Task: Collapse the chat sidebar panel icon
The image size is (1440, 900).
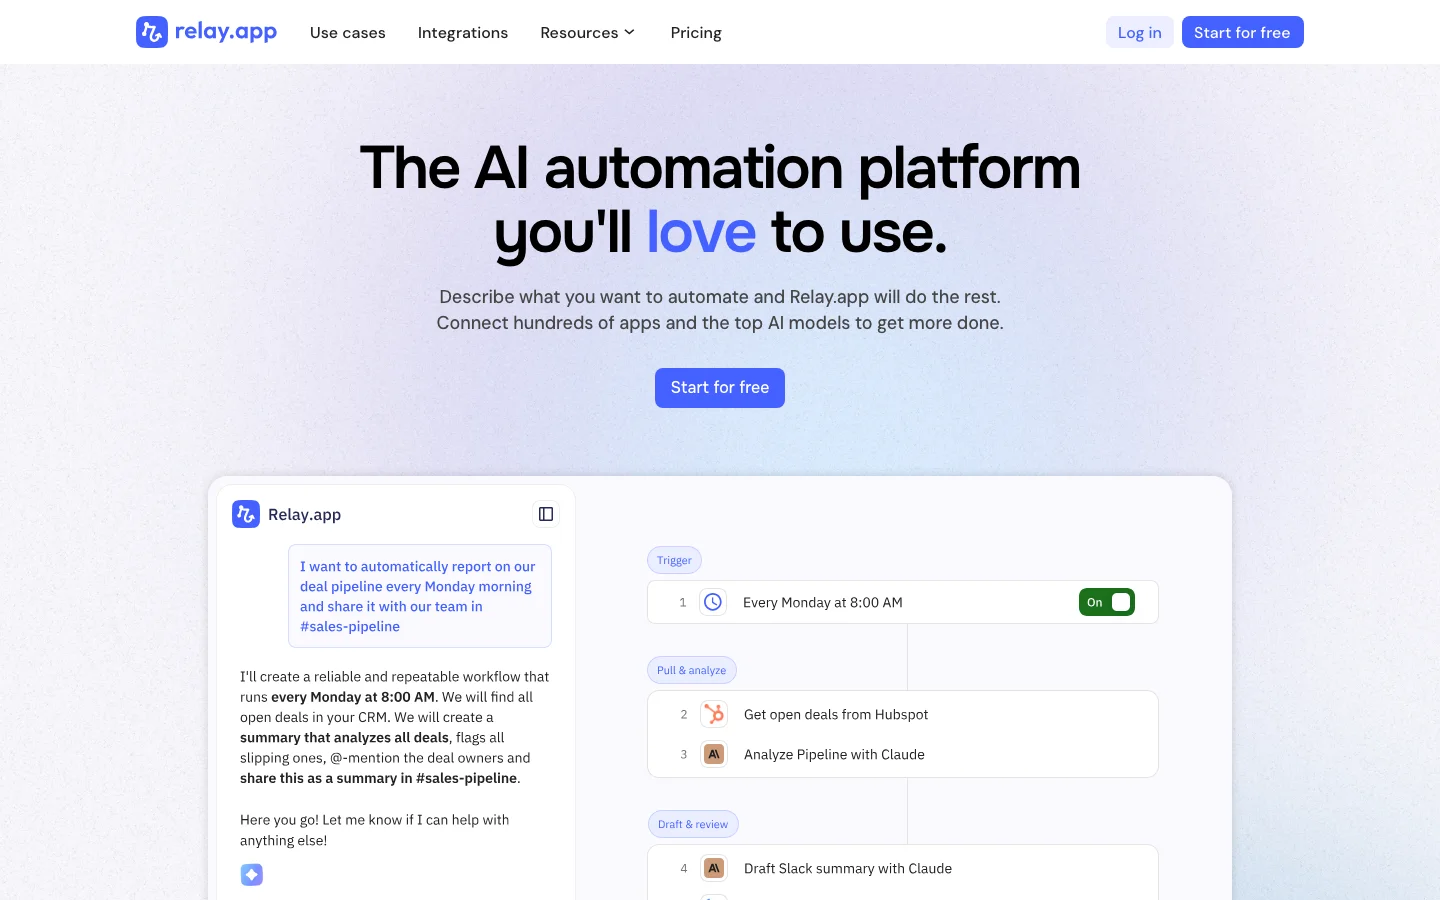Action: point(546,514)
